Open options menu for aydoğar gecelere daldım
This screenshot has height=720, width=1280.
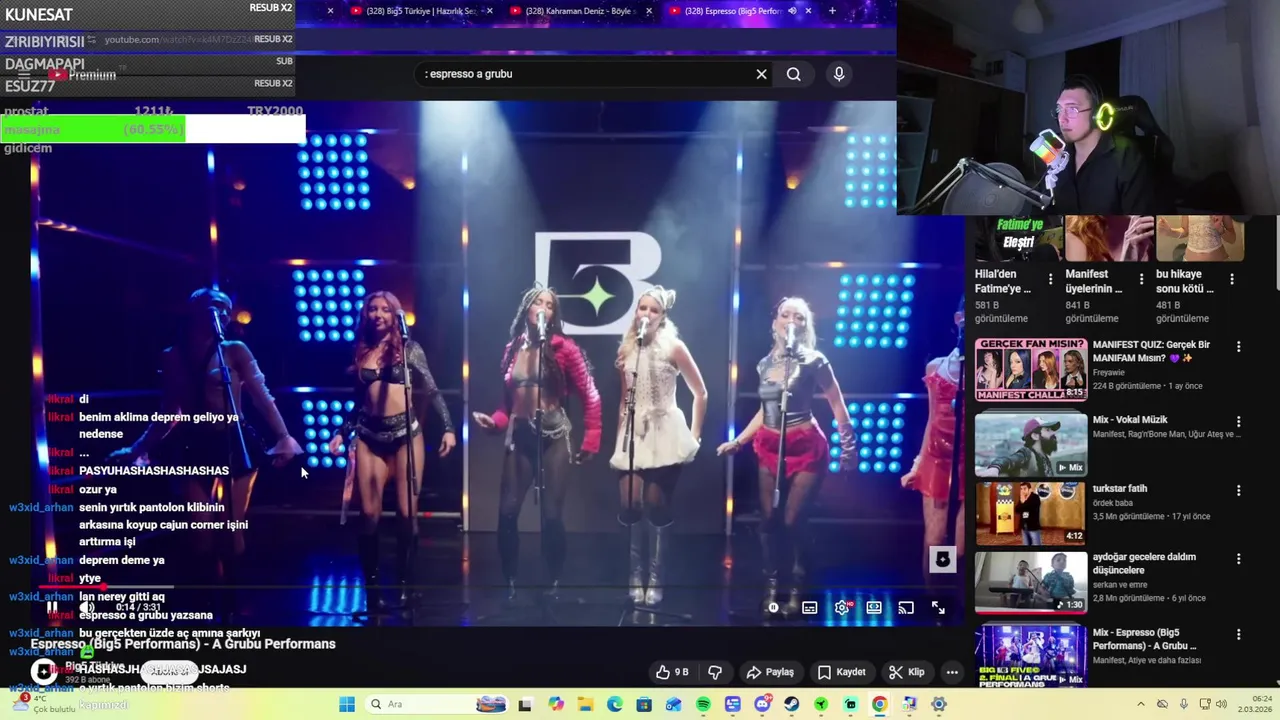coord(1239,559)
